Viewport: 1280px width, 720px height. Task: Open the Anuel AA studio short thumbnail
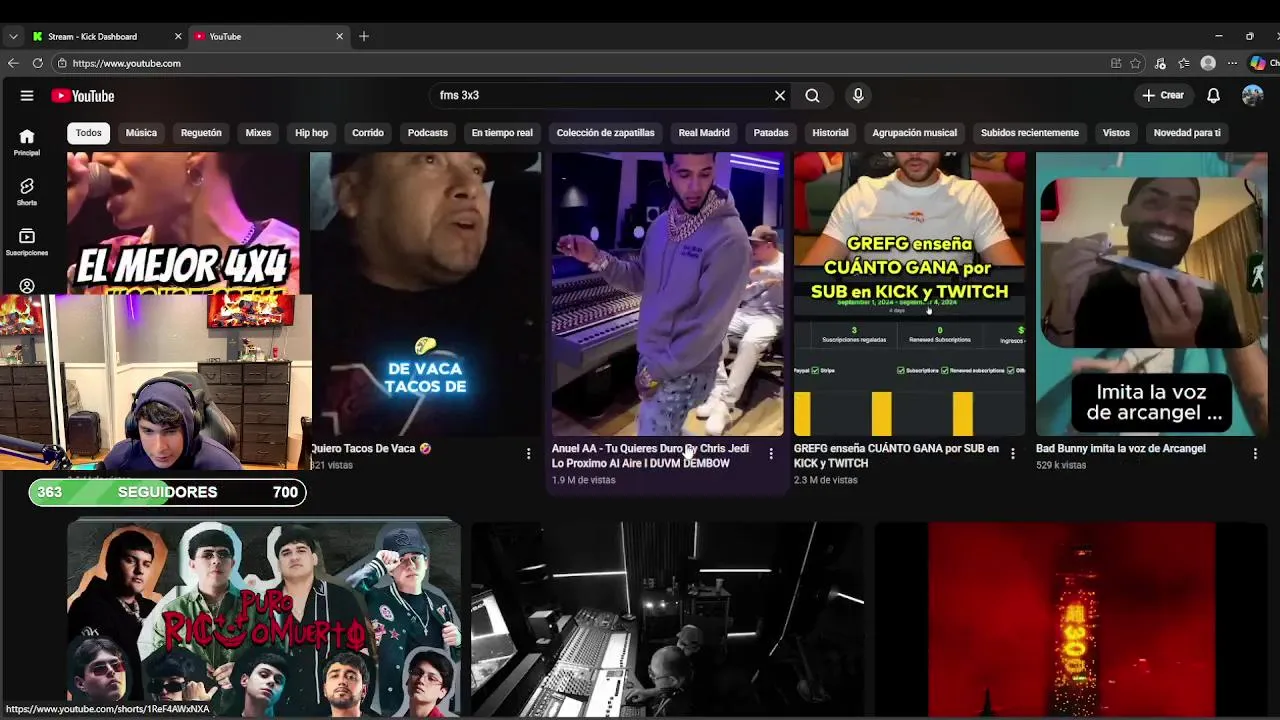(x=667, y=294)
